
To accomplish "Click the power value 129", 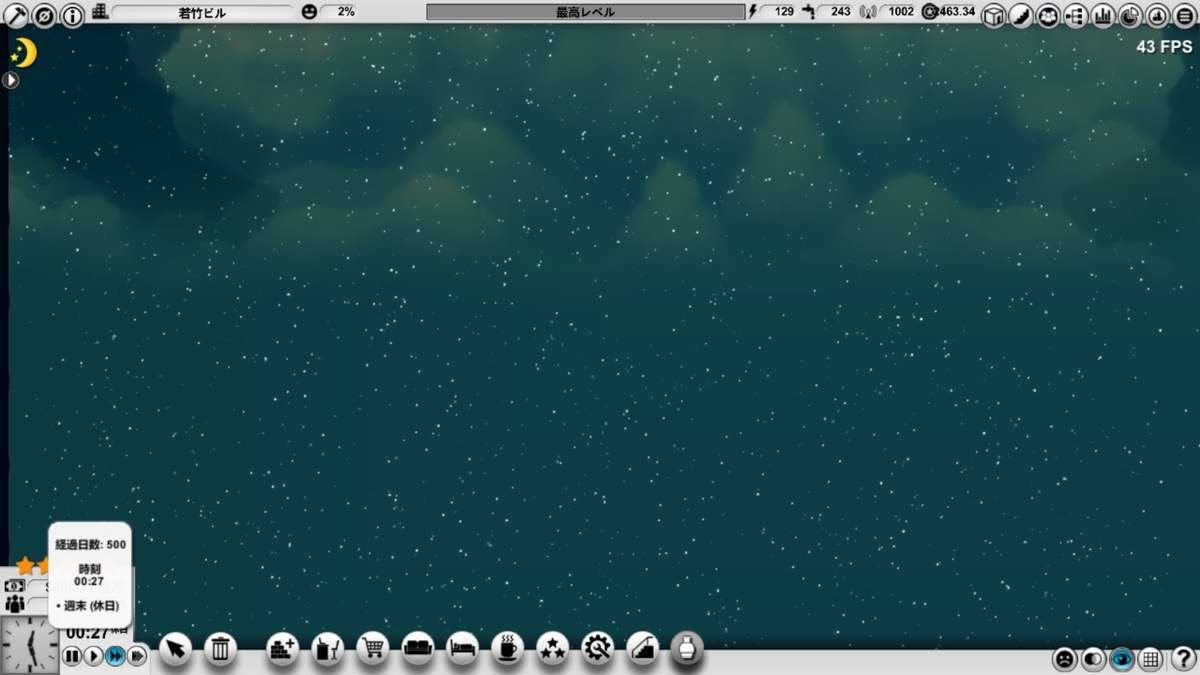I will pyautogui.click(x=784, y=12).
